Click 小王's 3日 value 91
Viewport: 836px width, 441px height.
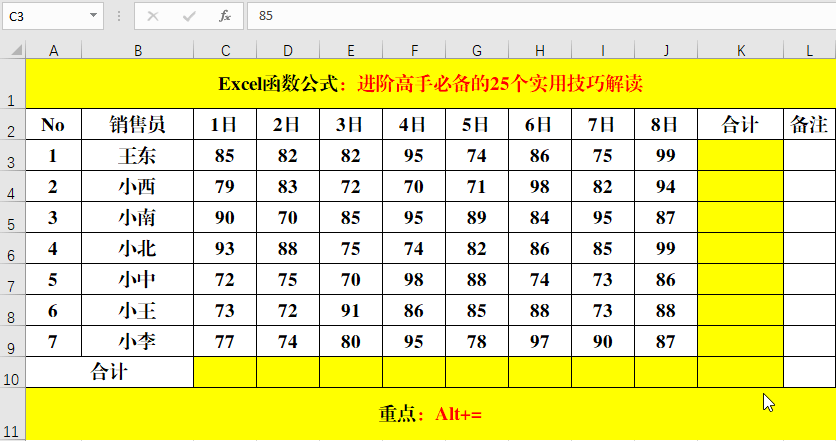[x=351, y=310]
